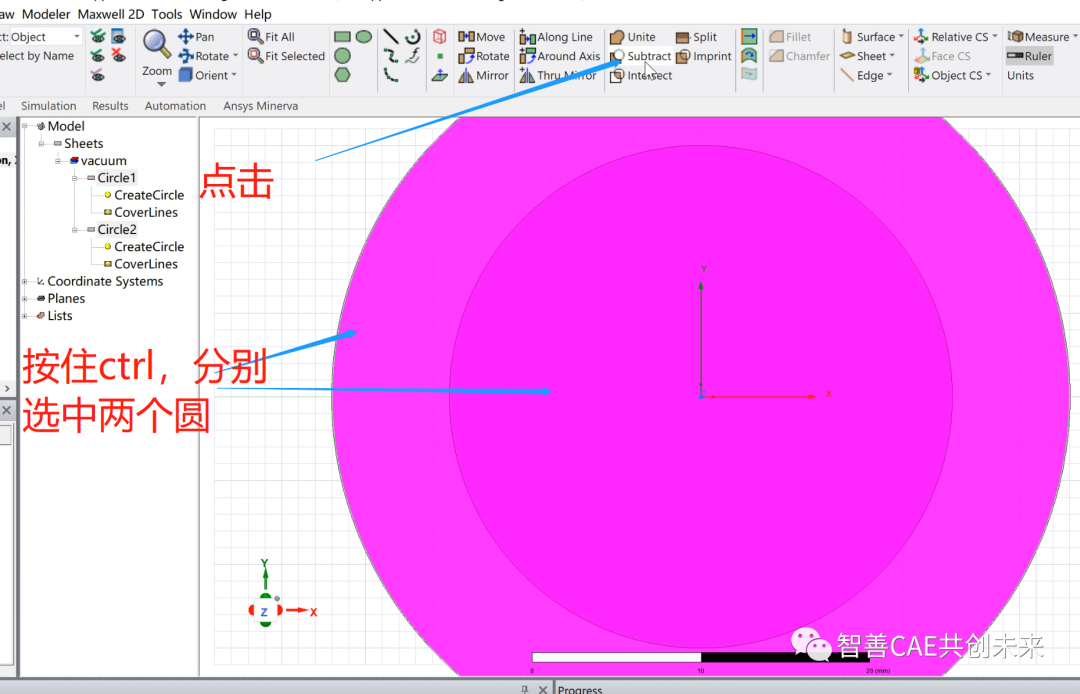Open the Sheet dropdown menu
This screenshot has width=1080, height=694.
(x=893, y=56)
